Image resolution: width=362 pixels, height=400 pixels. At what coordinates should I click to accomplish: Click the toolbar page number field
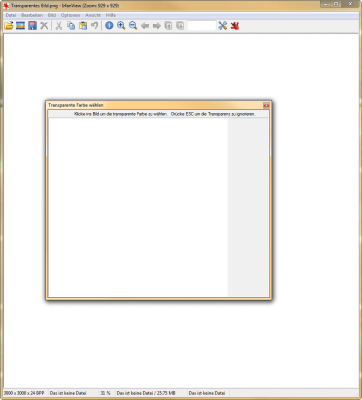(x=202, y=26)
